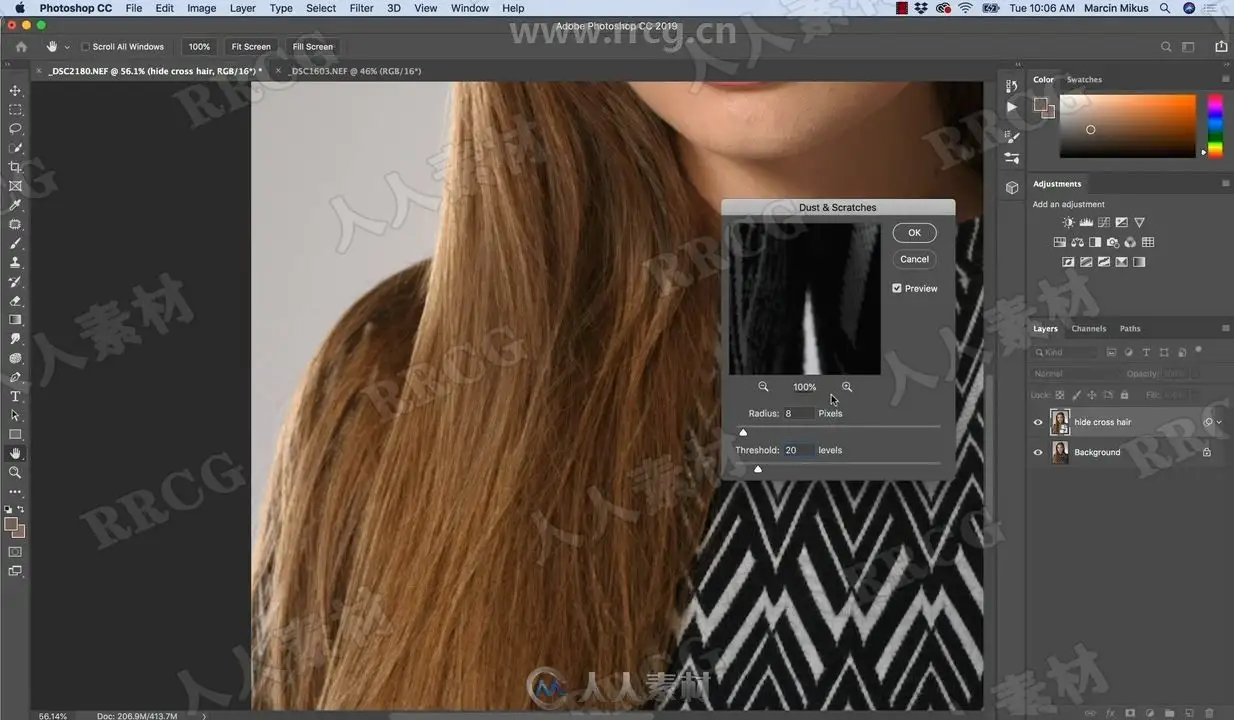Screen dimensions: 1234x720
Task: Click the Fill Screen button
Action: coord(313,47)
